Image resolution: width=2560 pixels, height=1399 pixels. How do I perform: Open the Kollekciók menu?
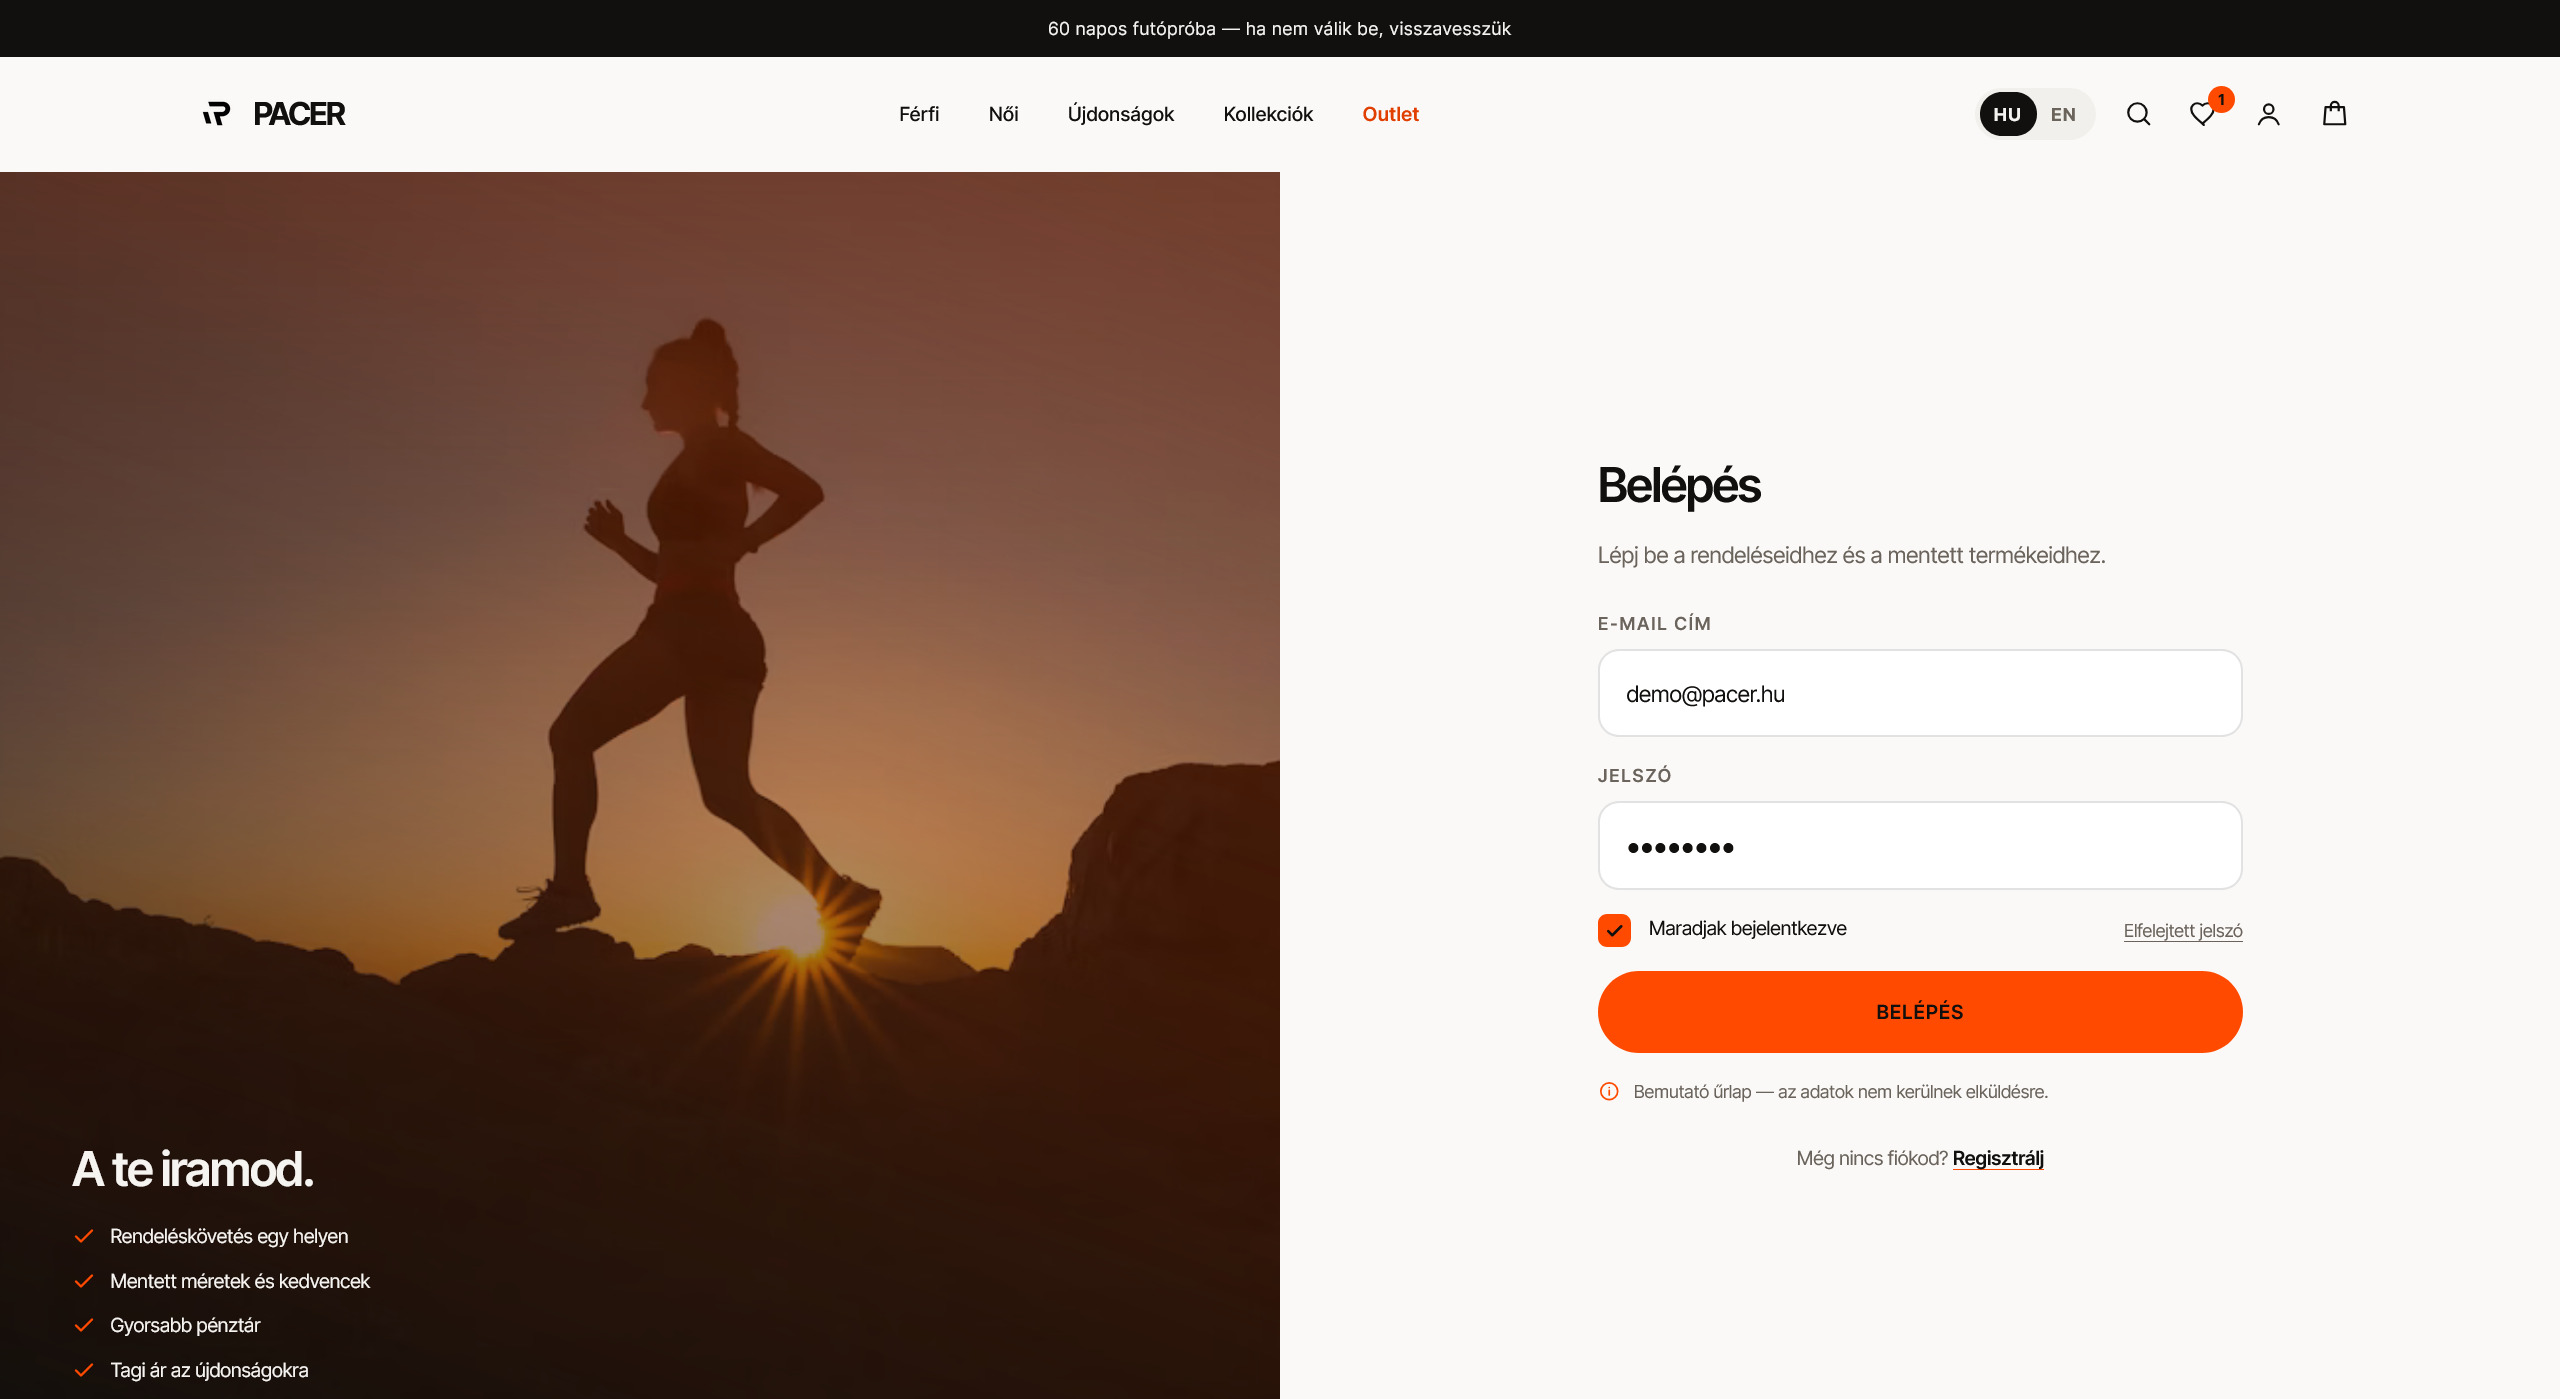[x=1268, y=114]
